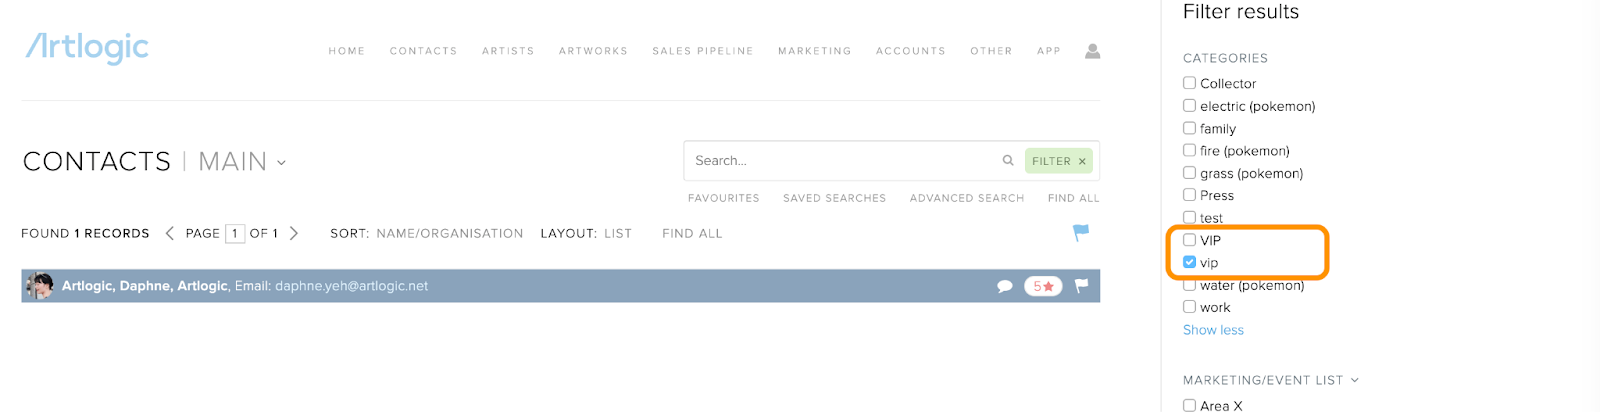
Task: Change sort order Name/Organisation
Action: coord(450,233)
